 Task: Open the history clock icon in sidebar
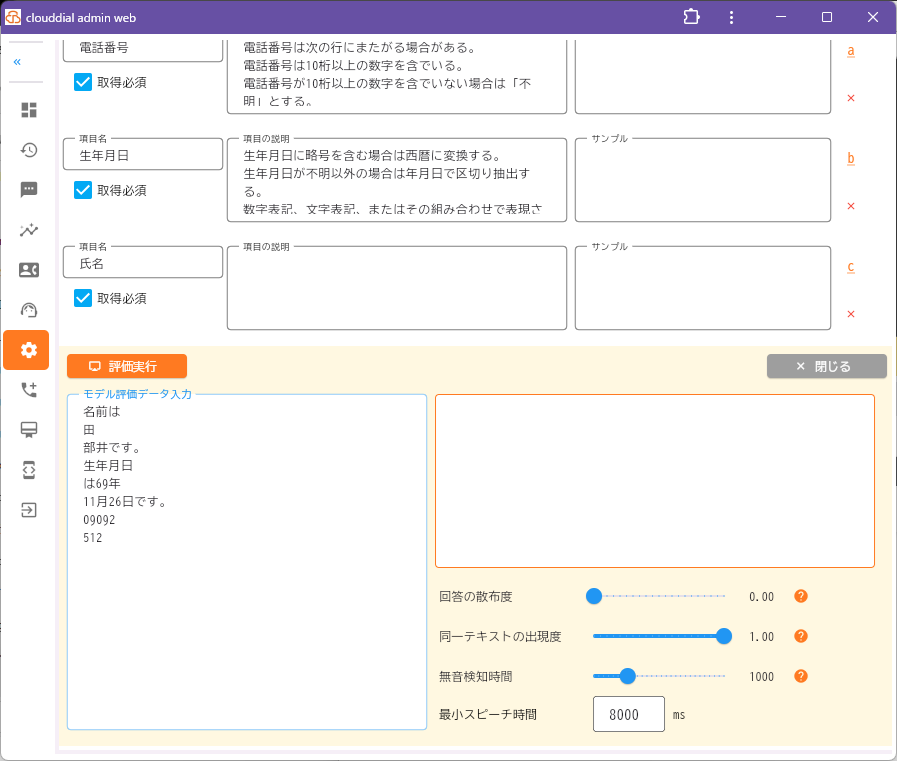point(29,150)
